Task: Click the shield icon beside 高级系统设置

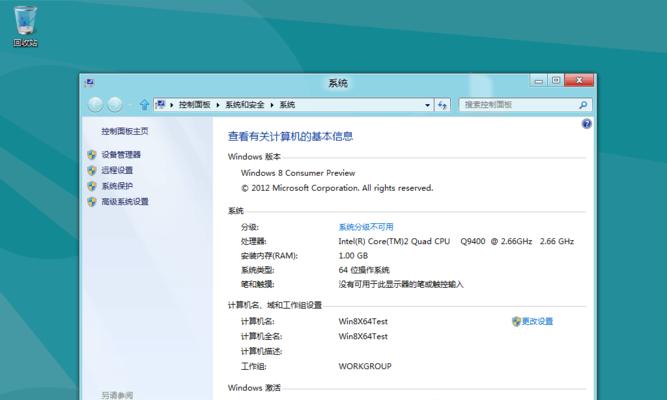Action: 91,201
